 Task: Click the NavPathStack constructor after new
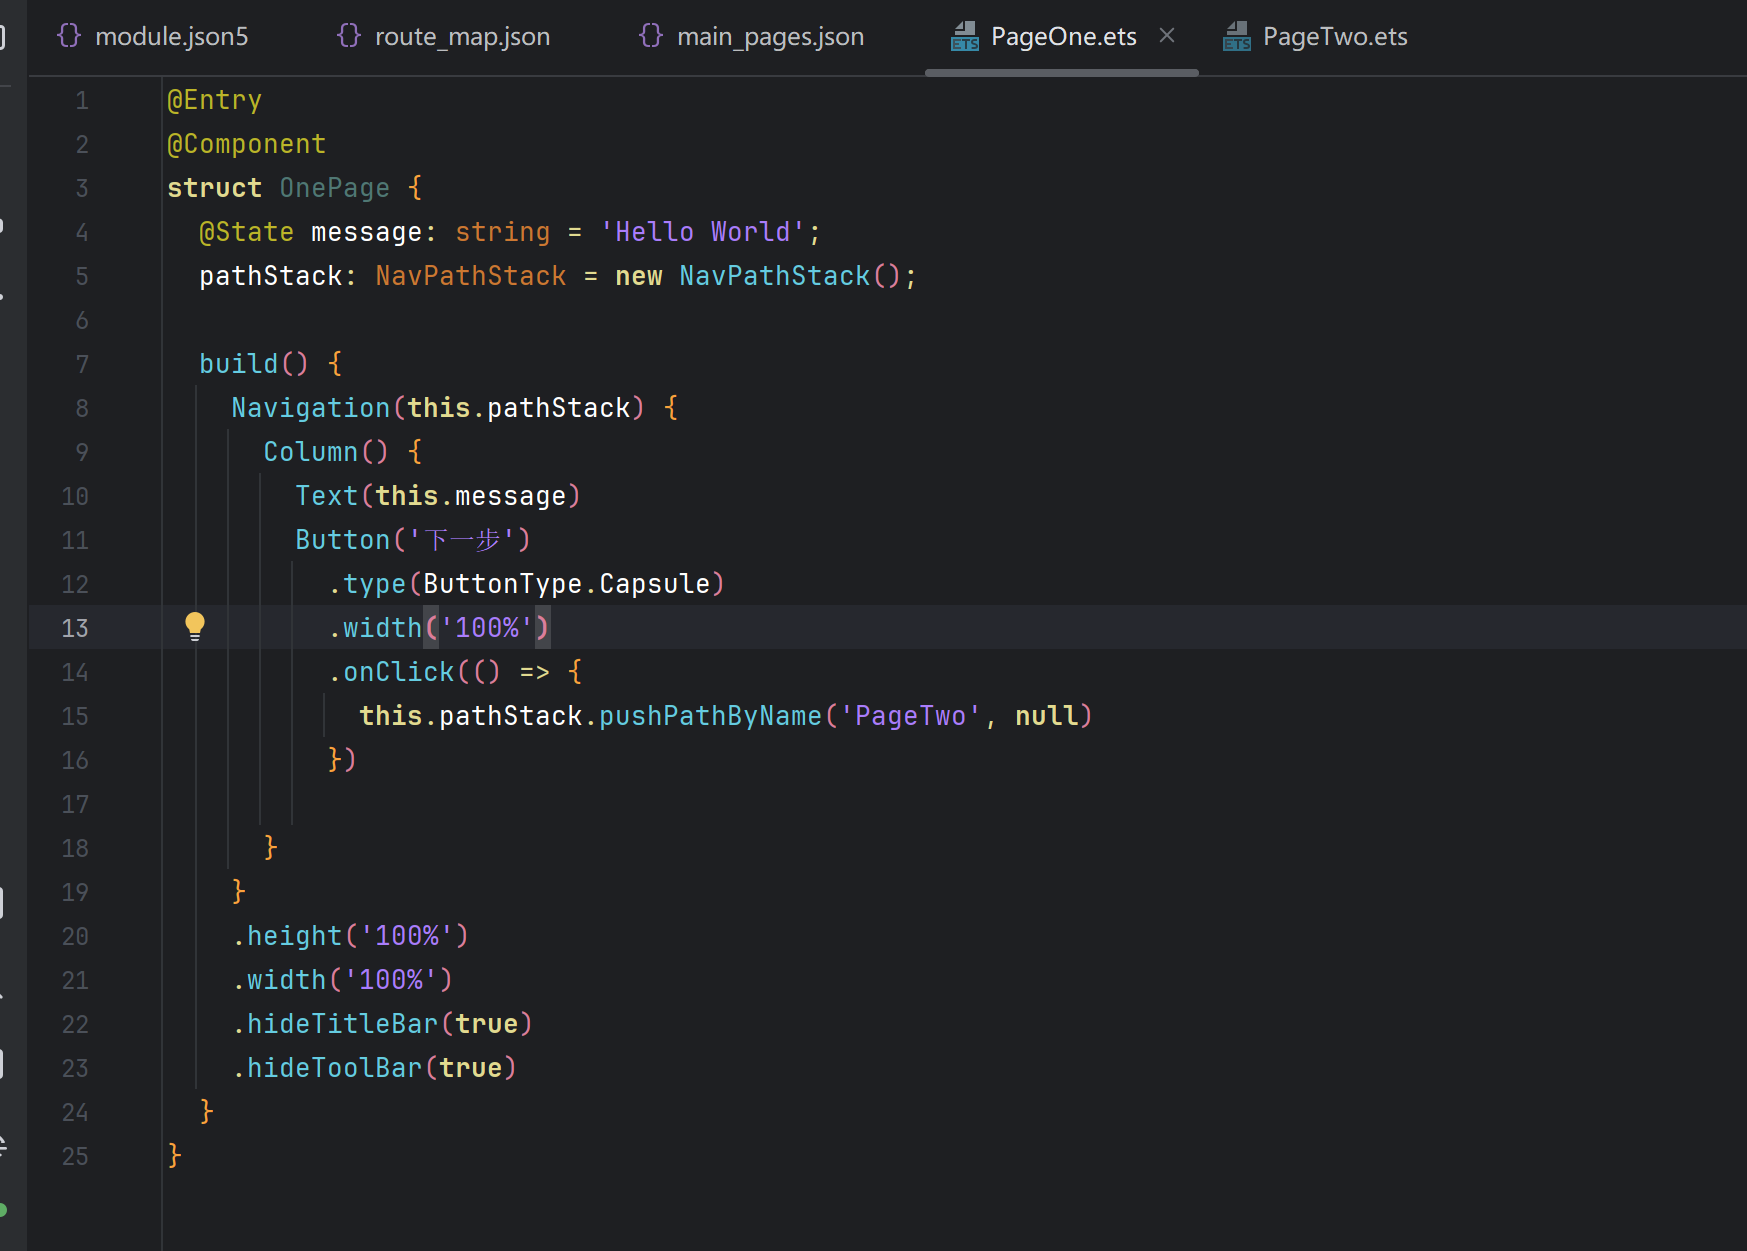coord(774,276)
